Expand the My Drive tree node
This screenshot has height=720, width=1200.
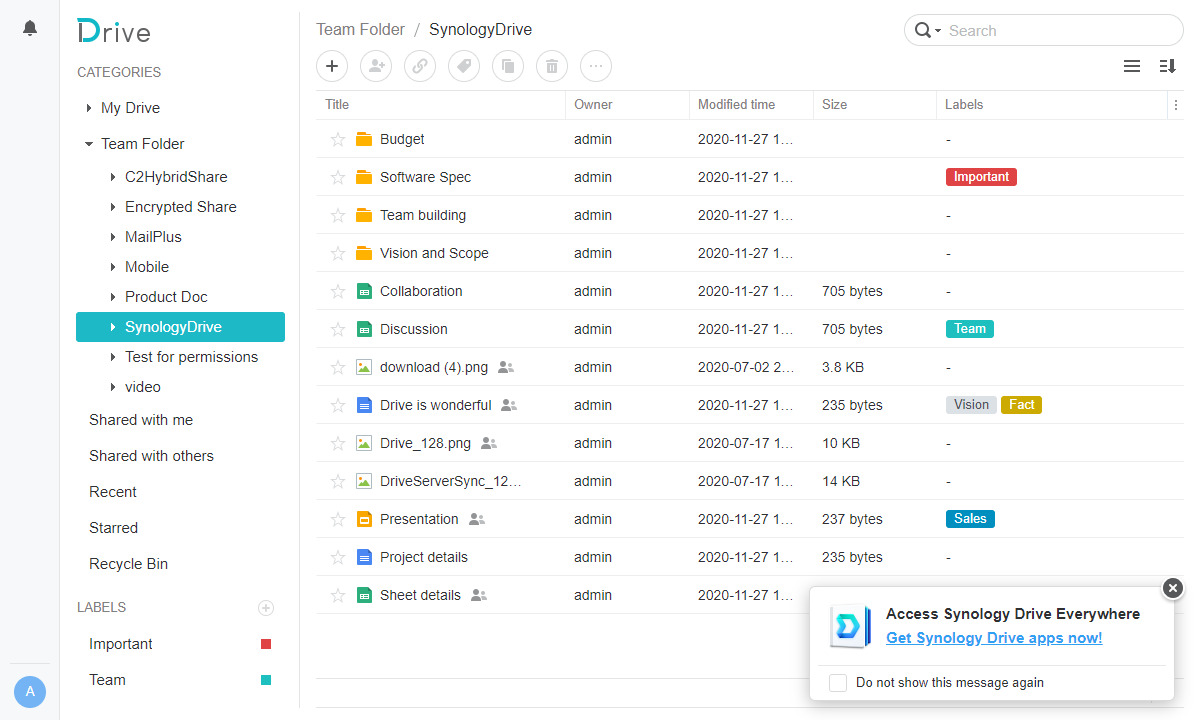coord(89,108)
